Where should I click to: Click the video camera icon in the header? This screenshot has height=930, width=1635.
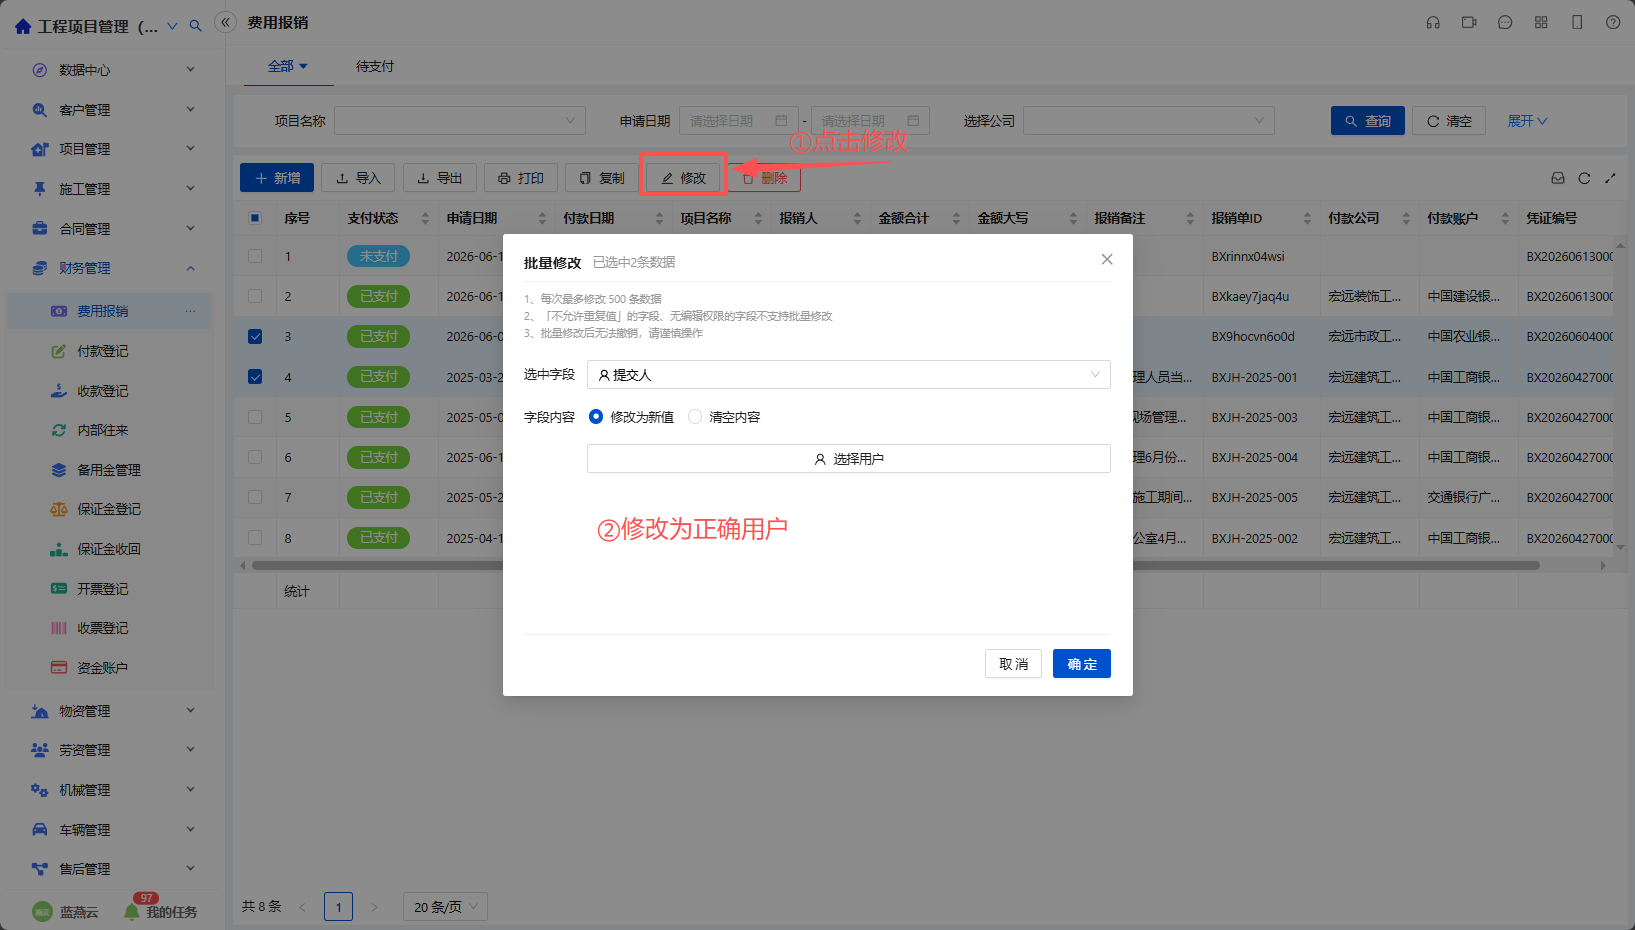(1469, 22)
